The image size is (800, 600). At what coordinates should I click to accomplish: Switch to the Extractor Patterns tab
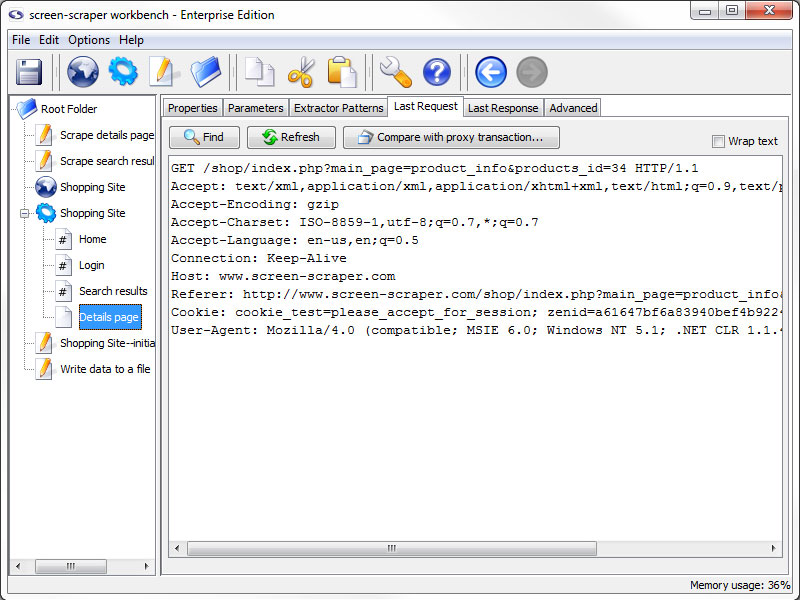click(x=339, y=108)
